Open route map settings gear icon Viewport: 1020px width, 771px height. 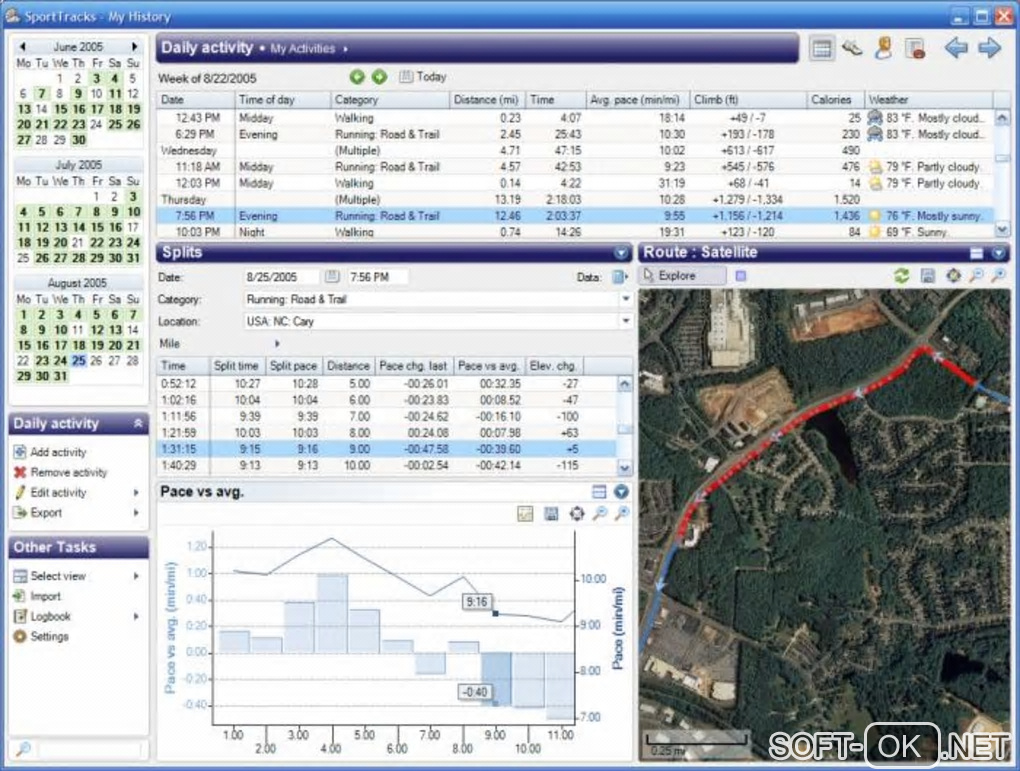953,276
